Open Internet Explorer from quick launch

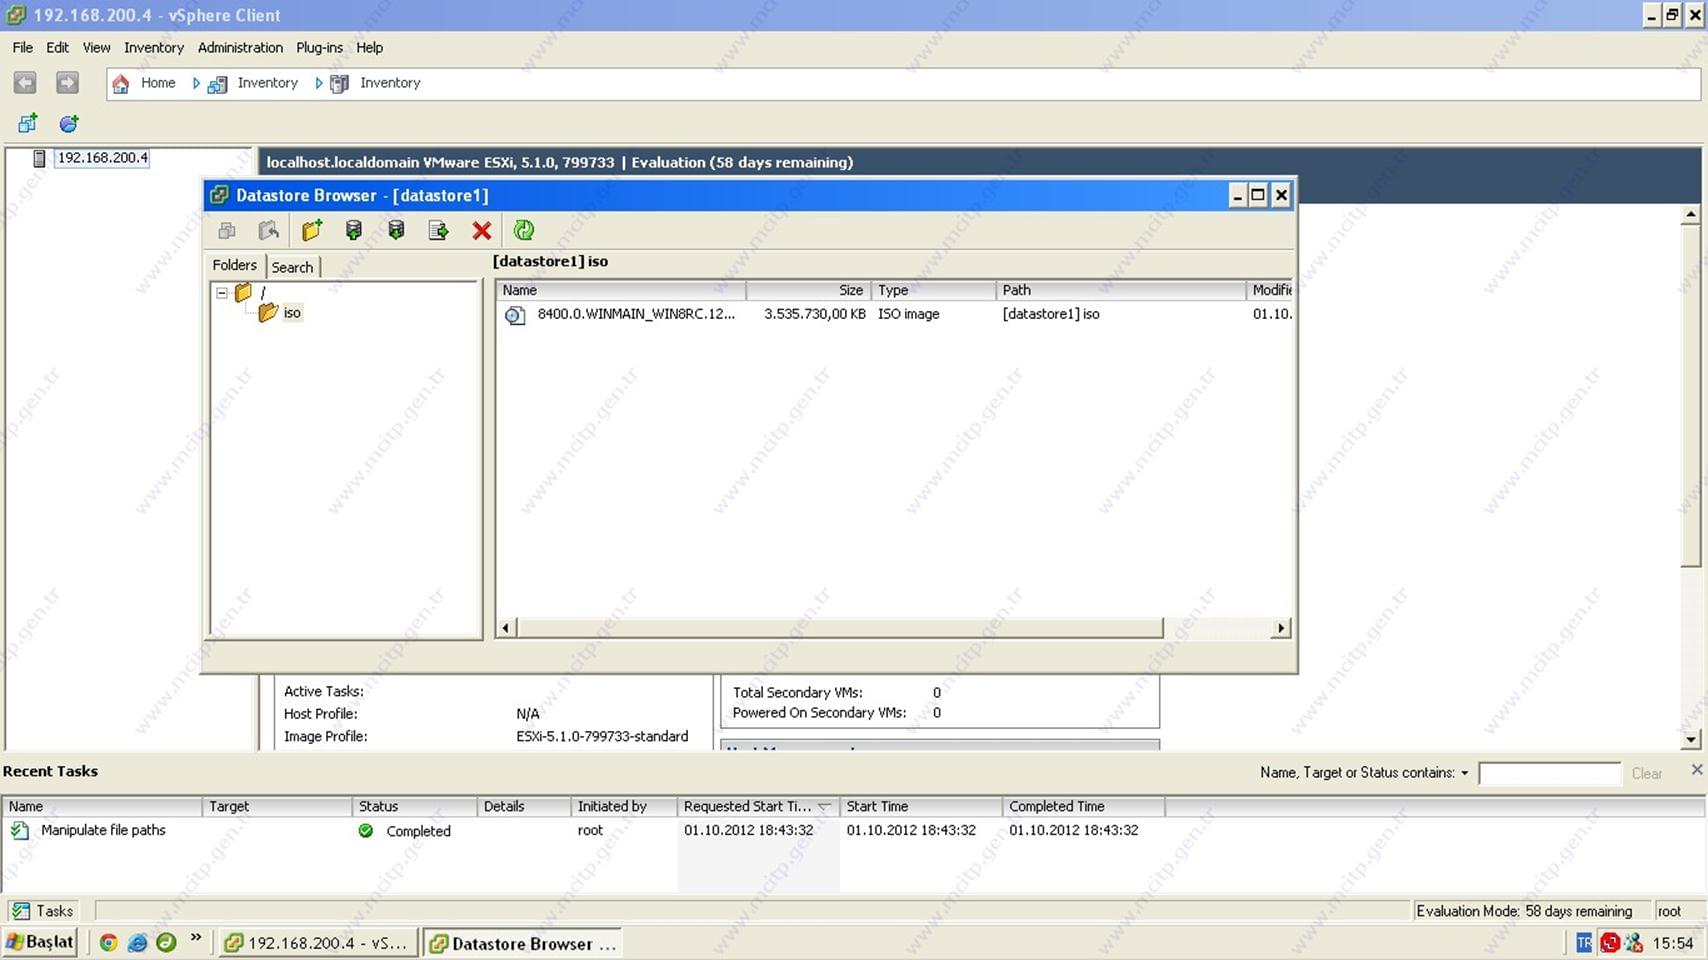[x=138, y=942]
